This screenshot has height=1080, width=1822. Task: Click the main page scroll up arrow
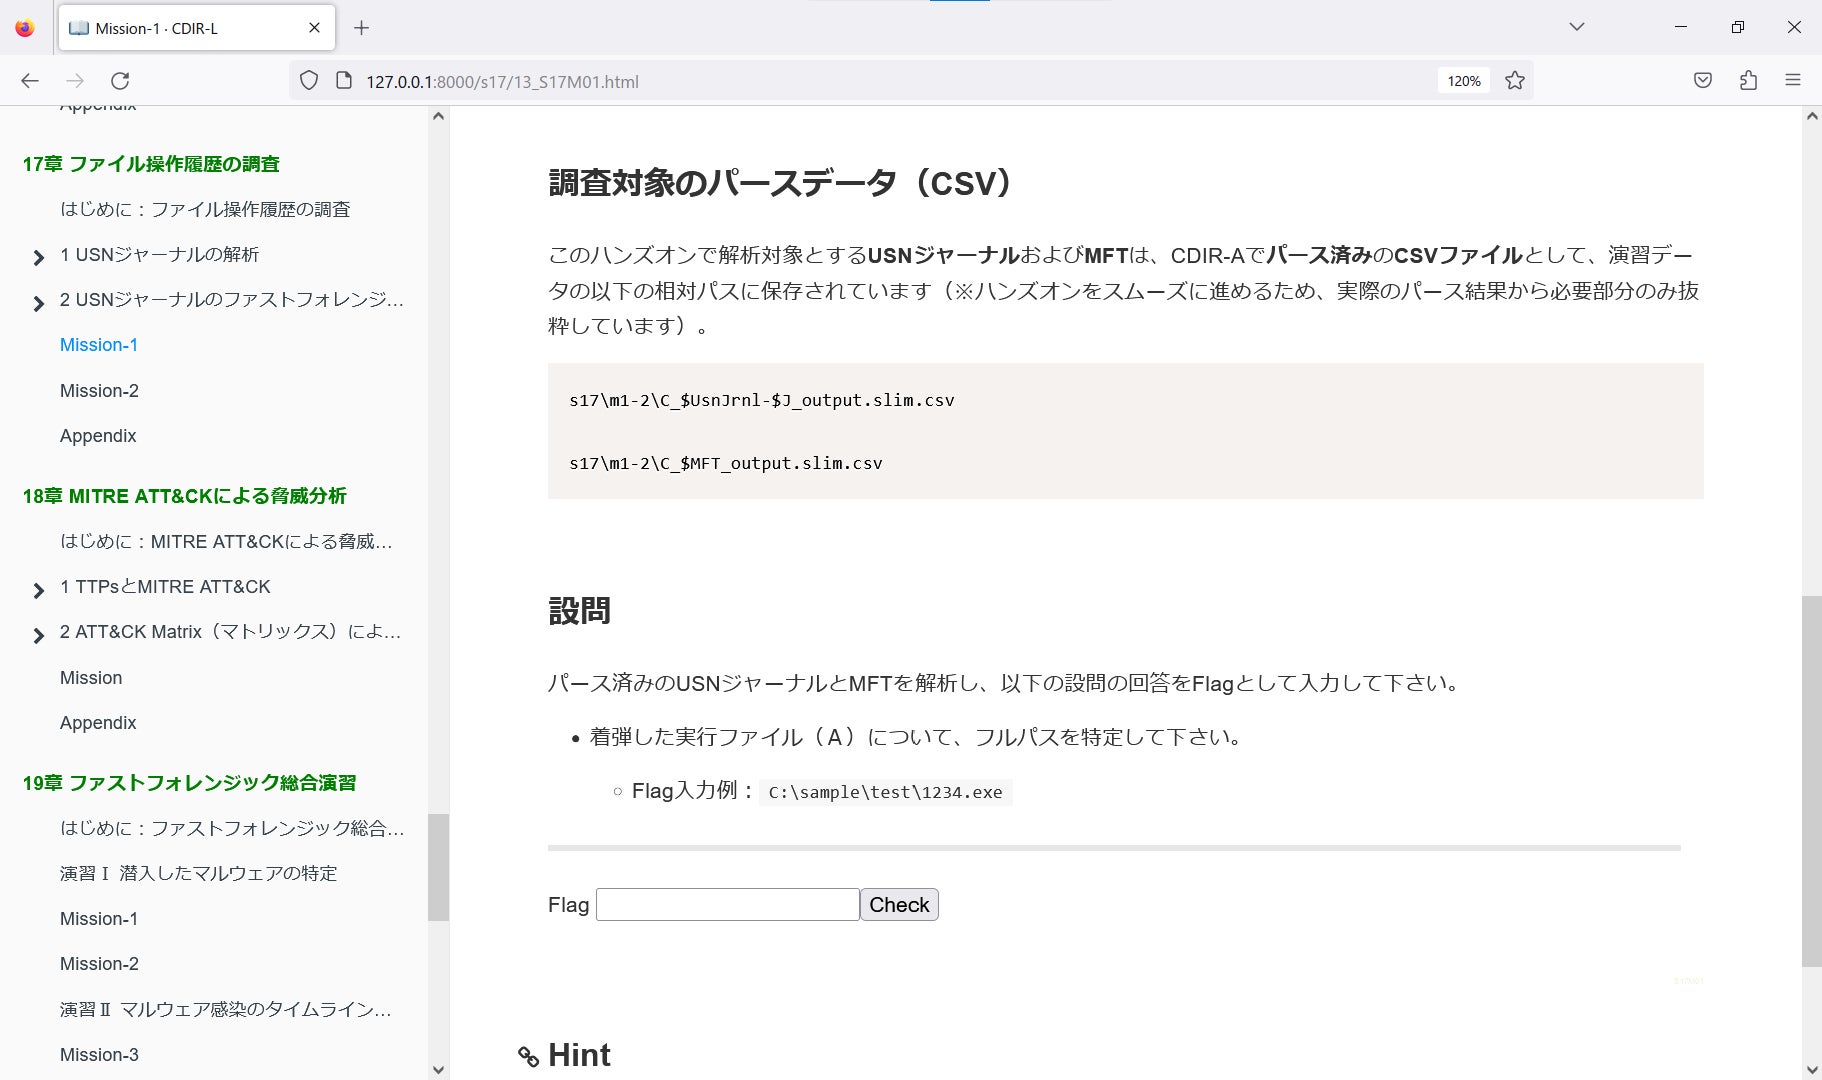point(1811,116)
